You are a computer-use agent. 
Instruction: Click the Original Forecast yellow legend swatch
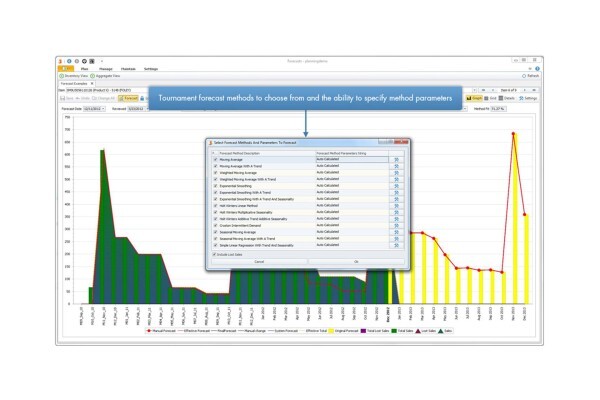click(331, 331)
